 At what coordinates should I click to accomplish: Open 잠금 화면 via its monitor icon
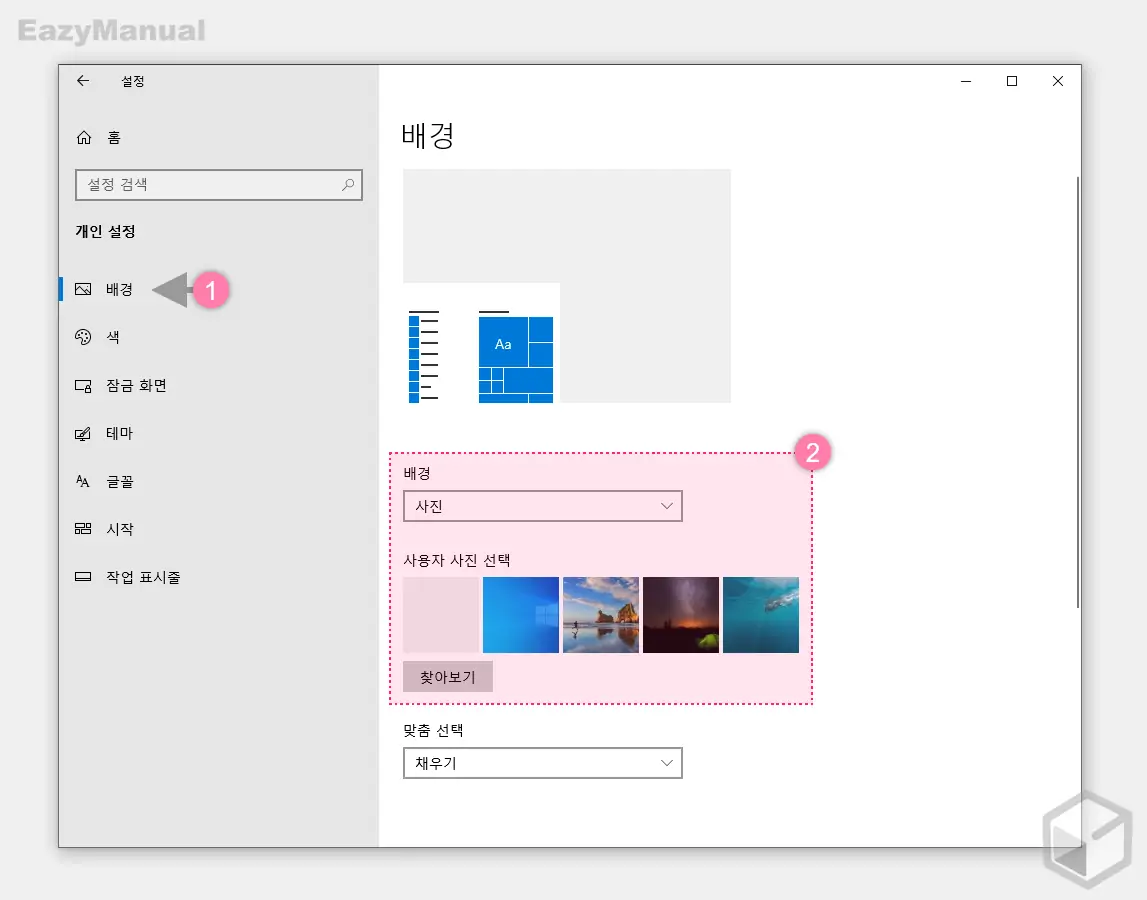click(84, 386)
